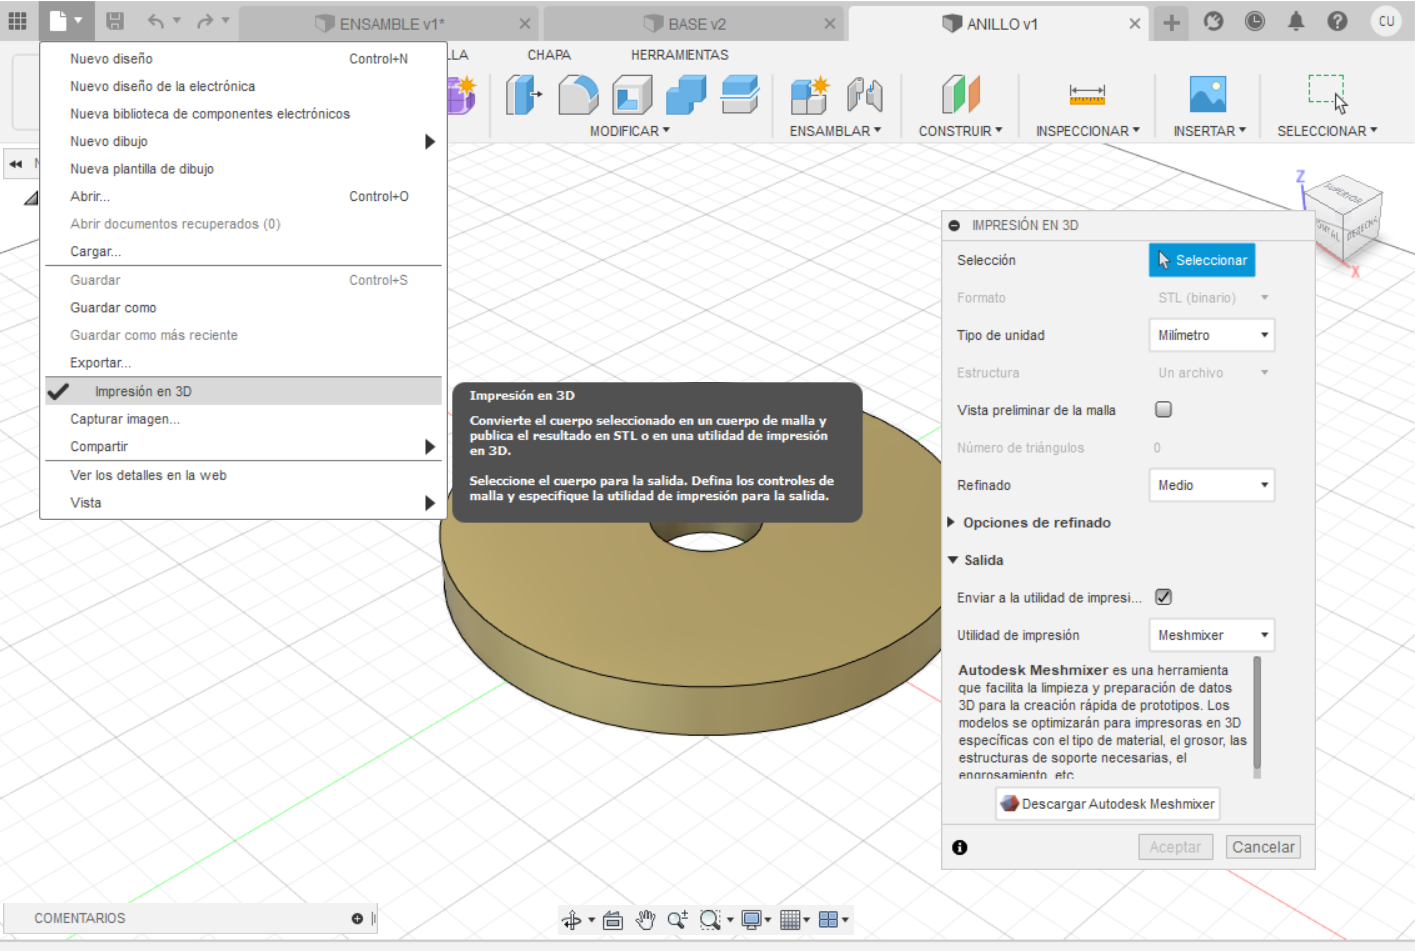This screenshot has height=951, width=1415.
Task: Choose Exportar... menu entry
Action: (x=243, y=363)
